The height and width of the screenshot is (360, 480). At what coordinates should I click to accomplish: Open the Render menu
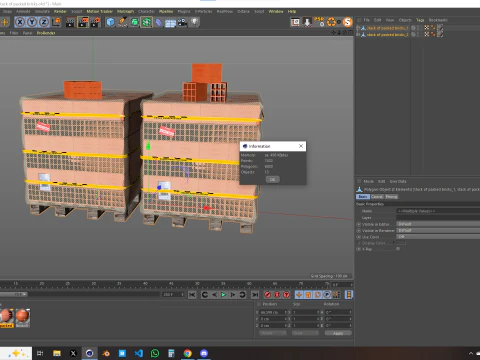click(x=60, y=11)
